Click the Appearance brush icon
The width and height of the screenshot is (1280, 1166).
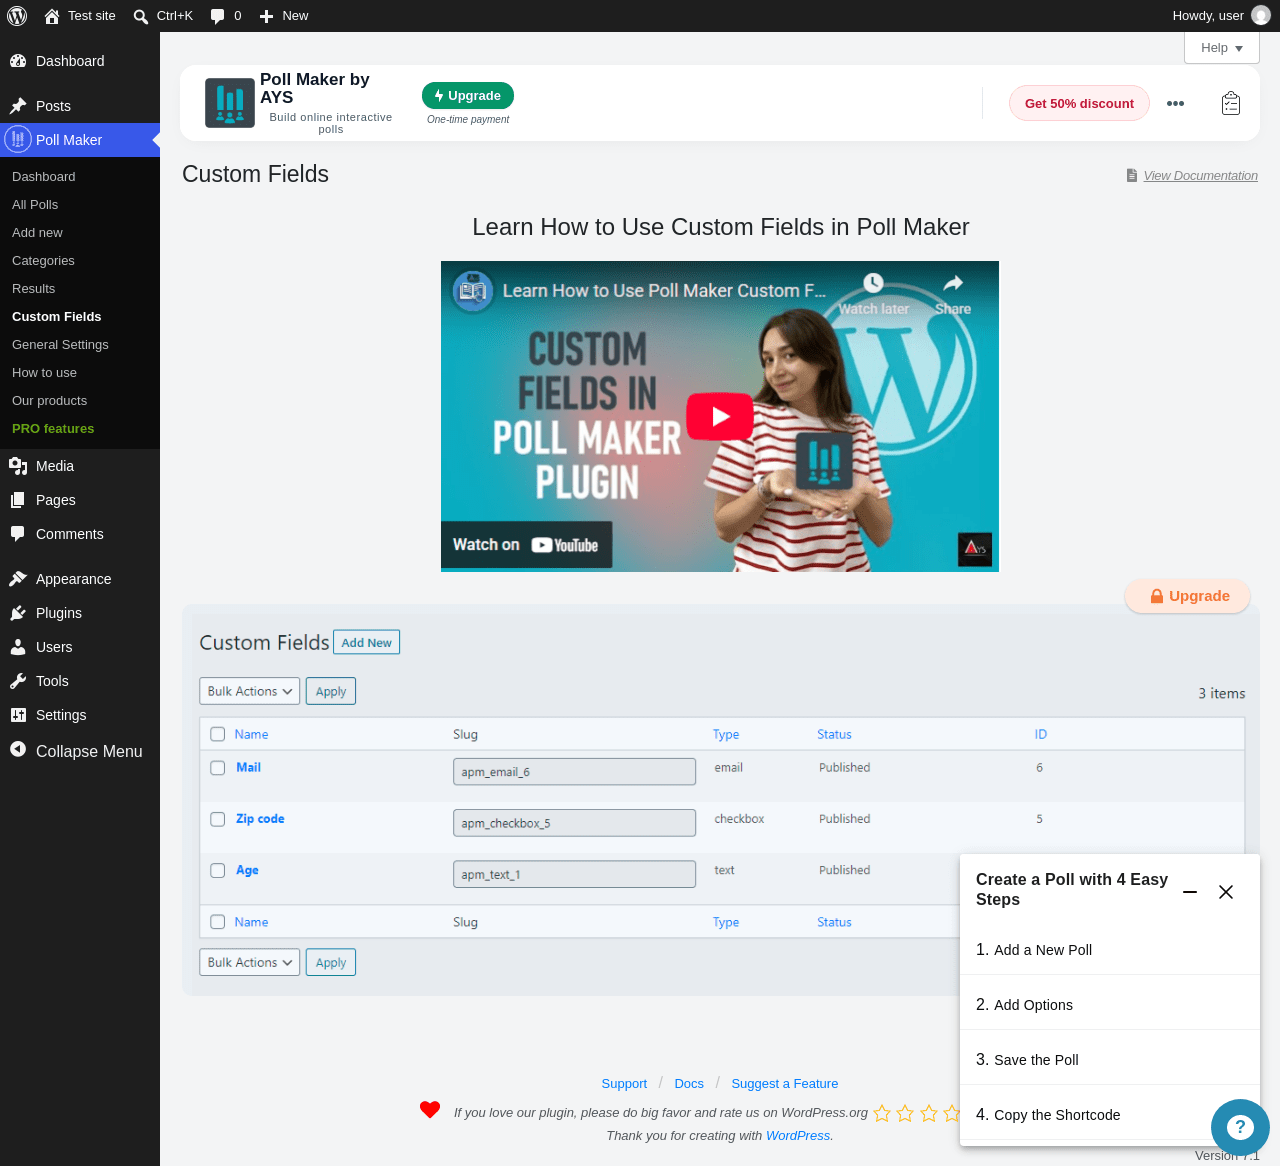[18, 579]
